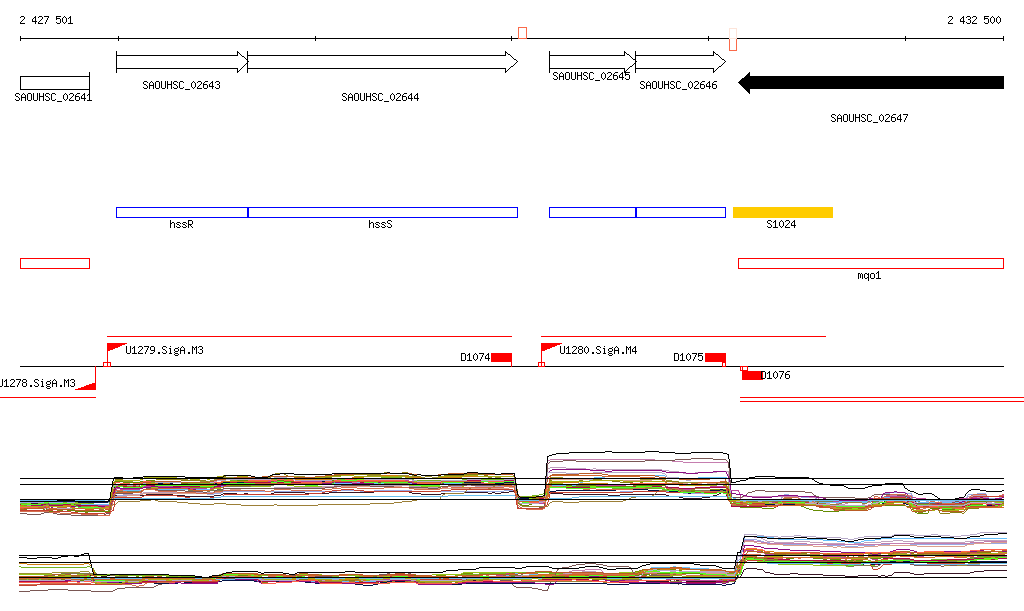Select the D1075 terminator marker
1024x611 pixels.
[x=716, y=358]
